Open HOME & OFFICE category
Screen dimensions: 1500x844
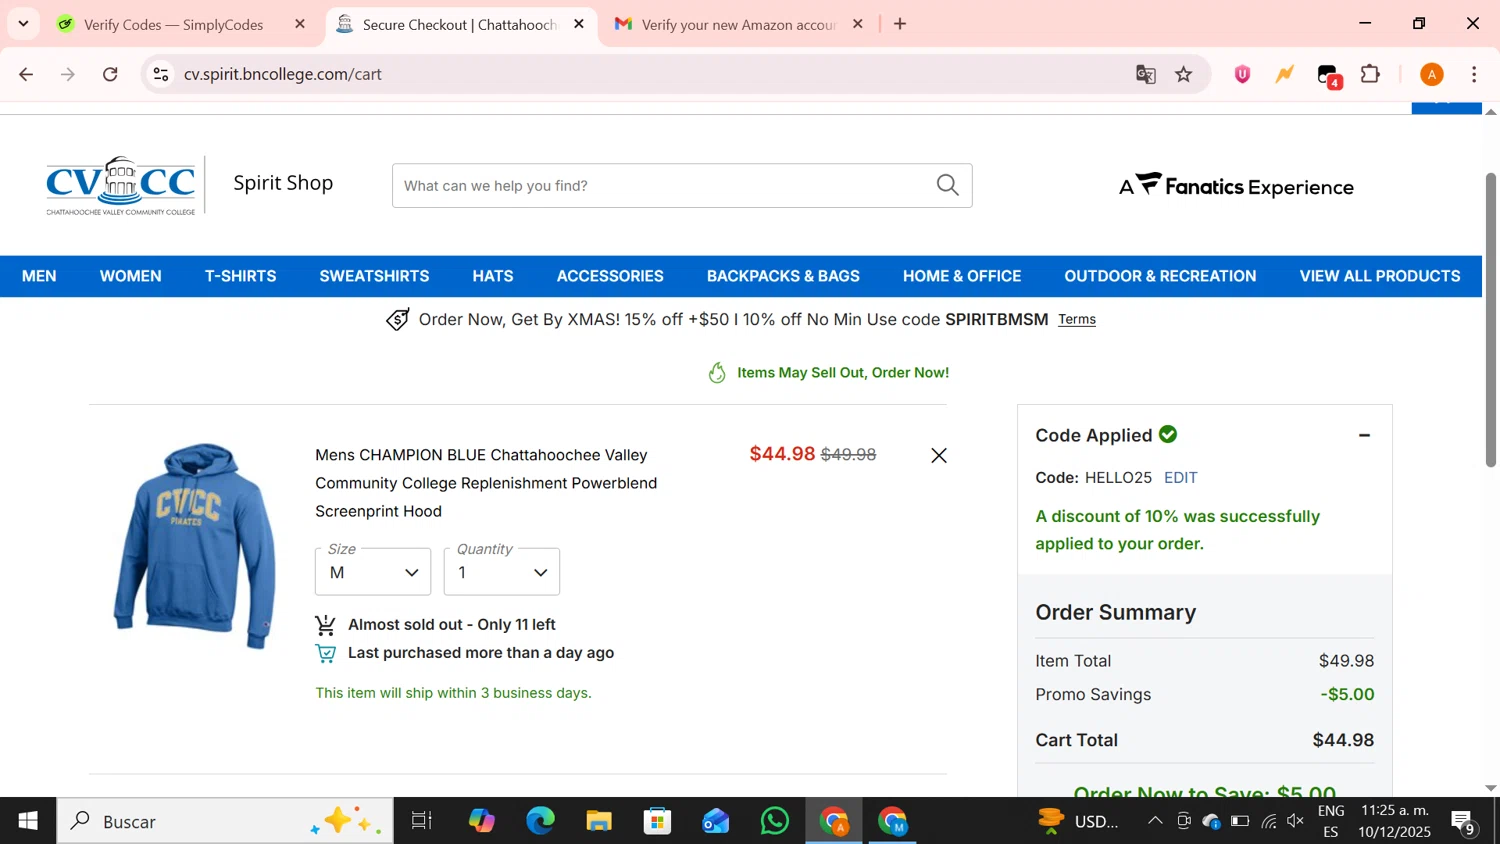(x=962, y=276)
